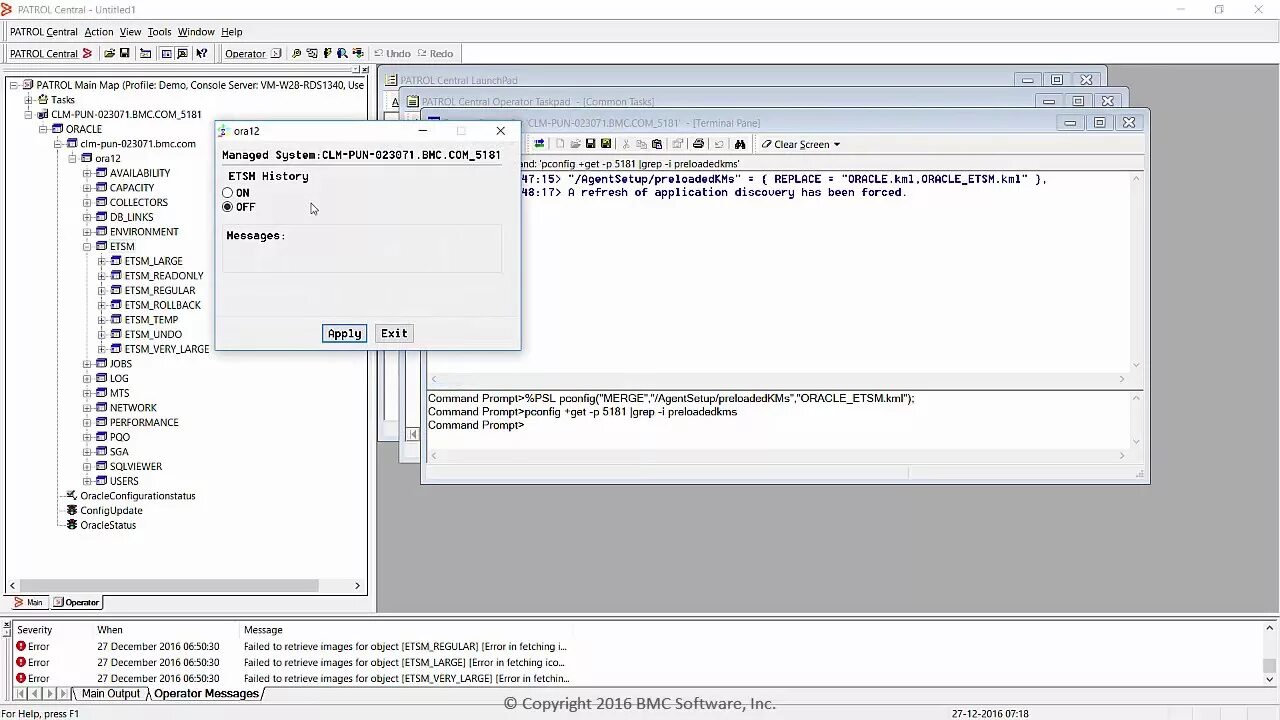1280x720 pixels.
Task: Click the Undo toolbar button
Action: coord(392,53)
